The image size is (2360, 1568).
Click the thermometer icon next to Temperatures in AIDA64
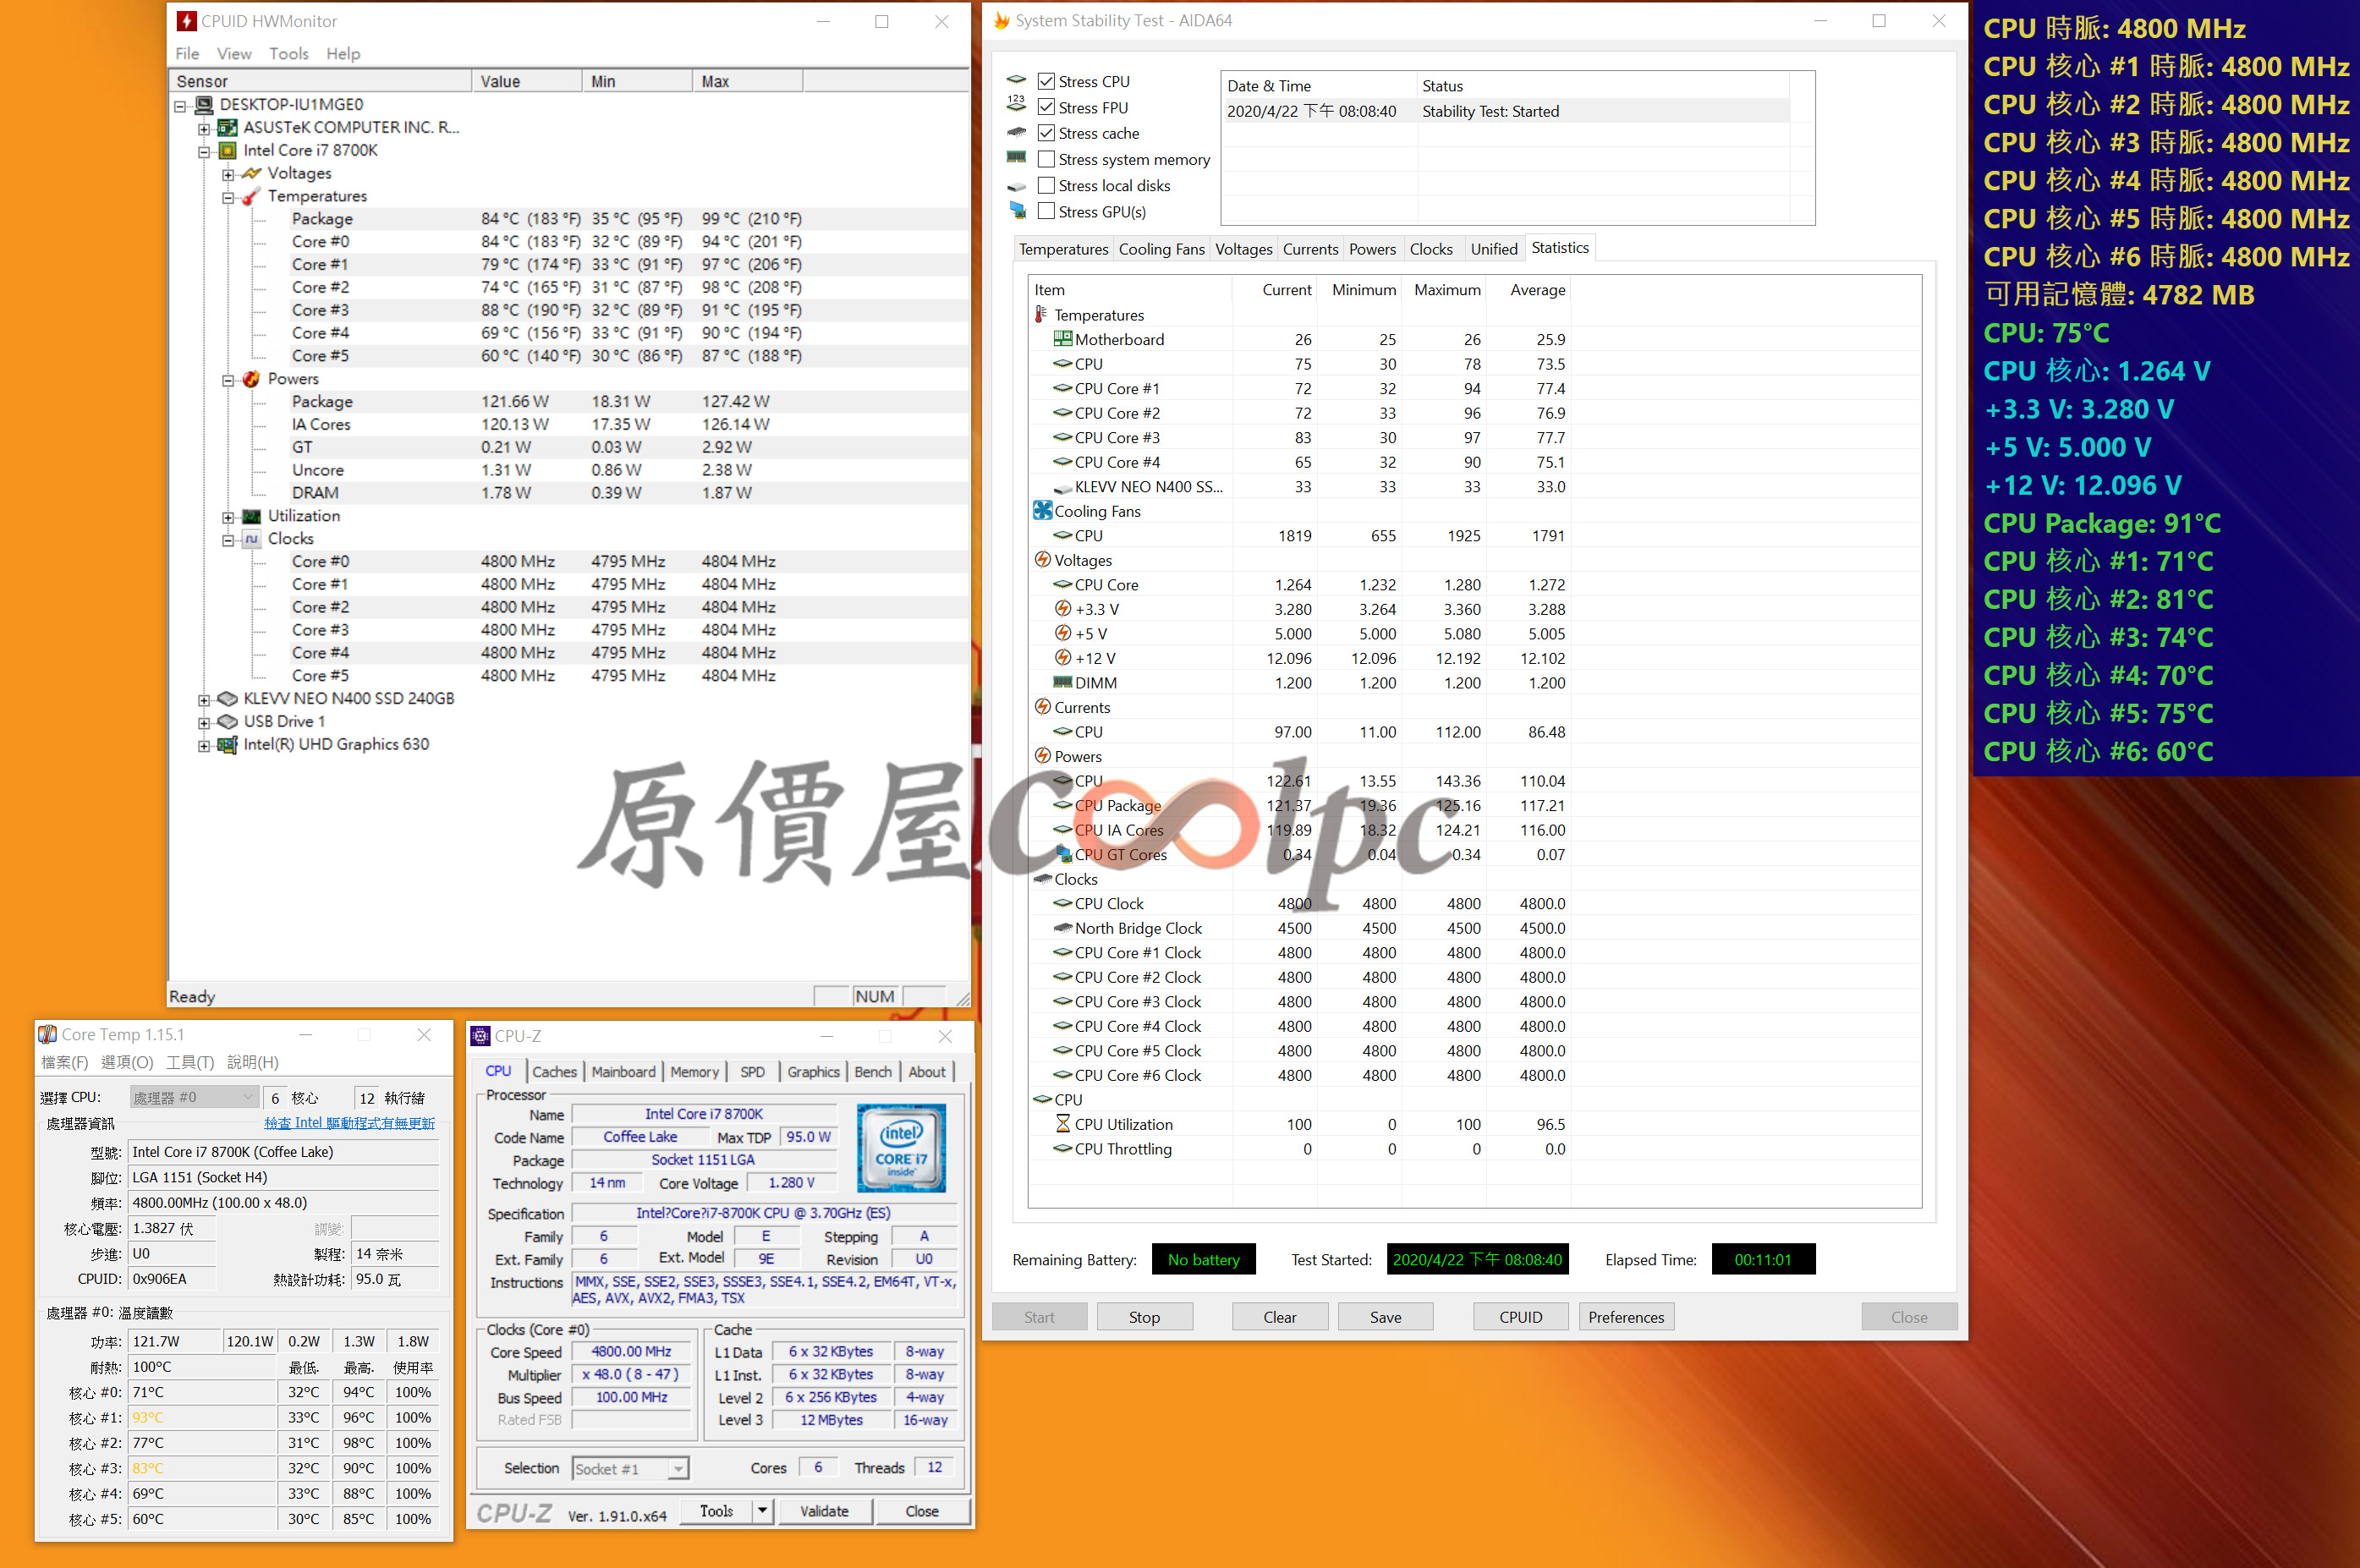tap(1041, 315)
